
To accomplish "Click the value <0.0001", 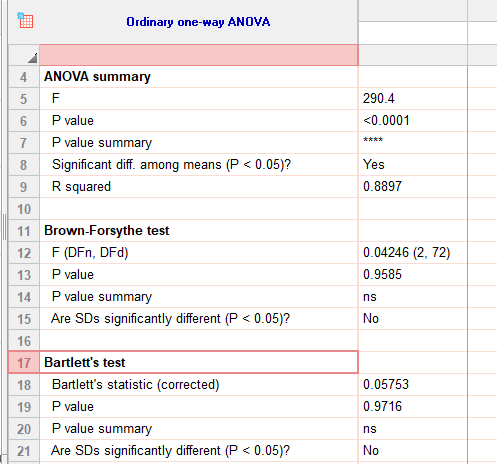I will (x=386, y=120).
